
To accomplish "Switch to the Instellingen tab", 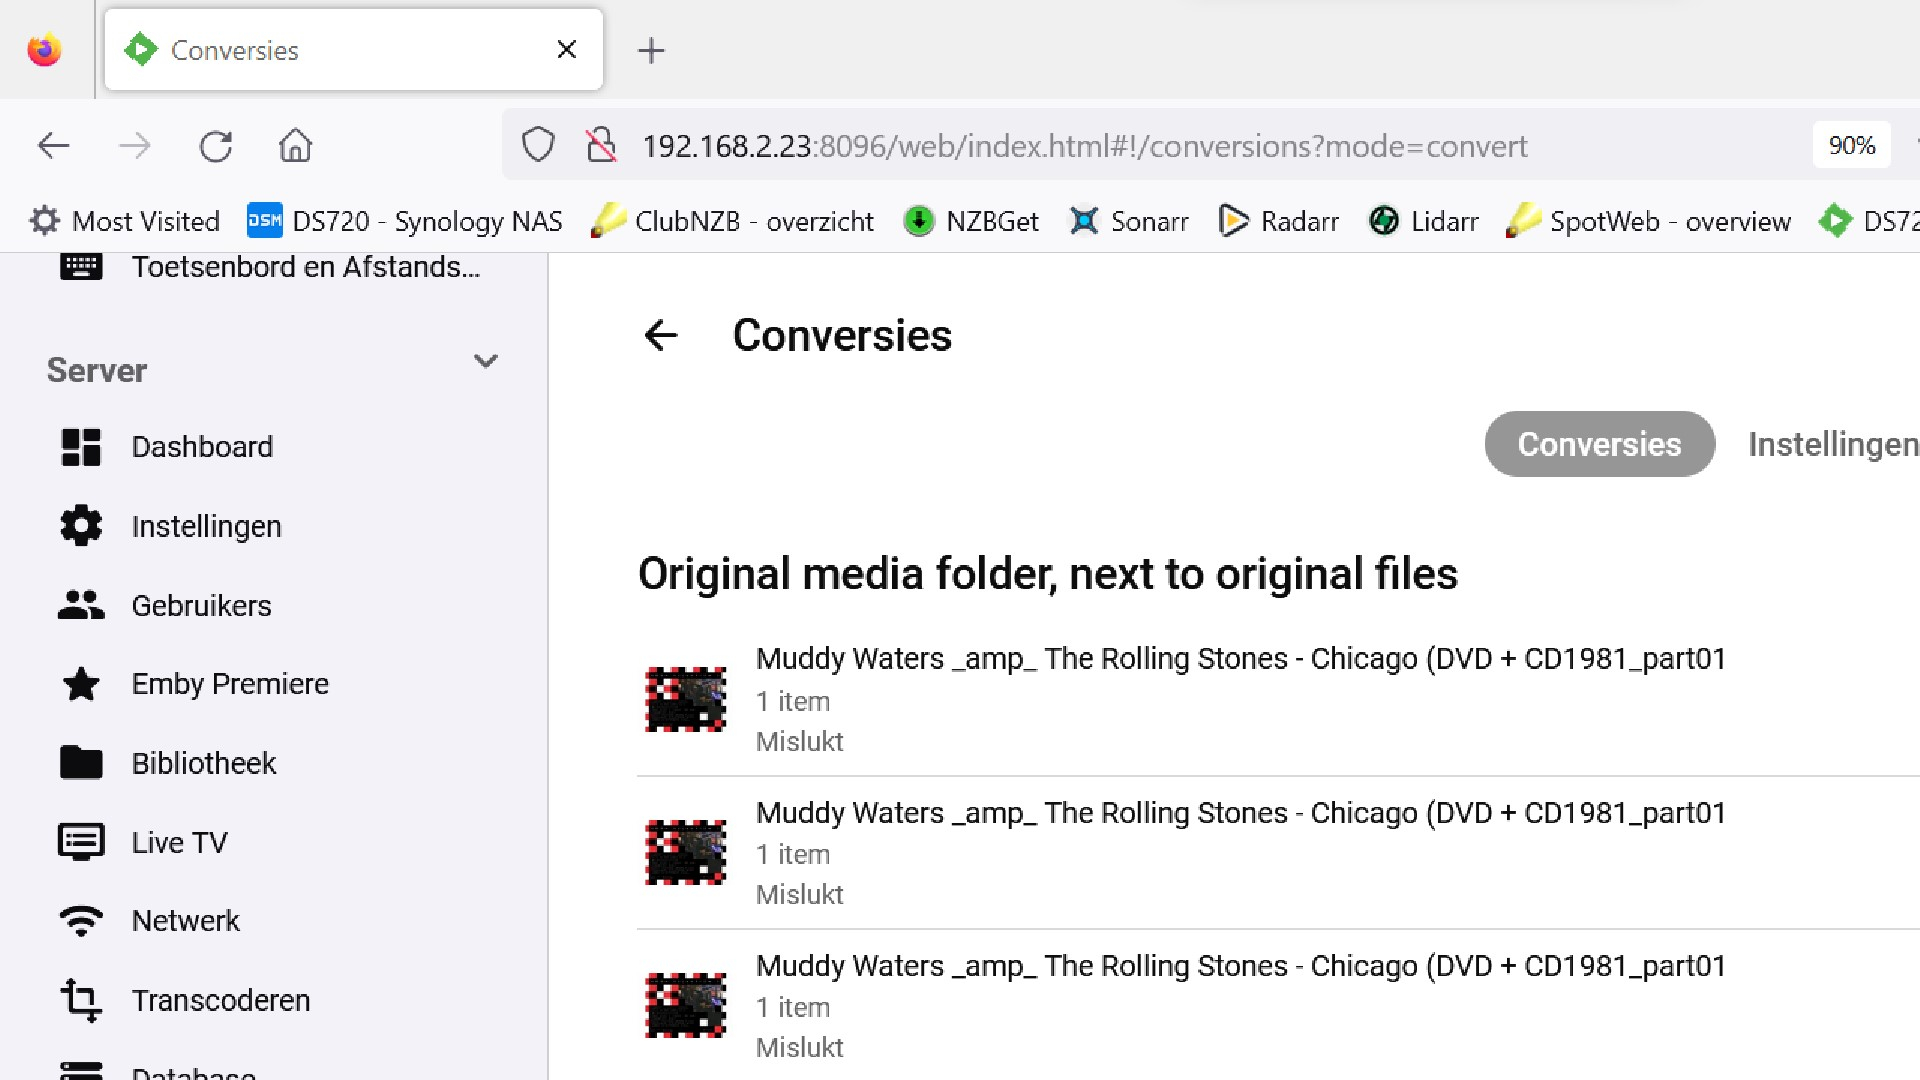I will 1832,444.
